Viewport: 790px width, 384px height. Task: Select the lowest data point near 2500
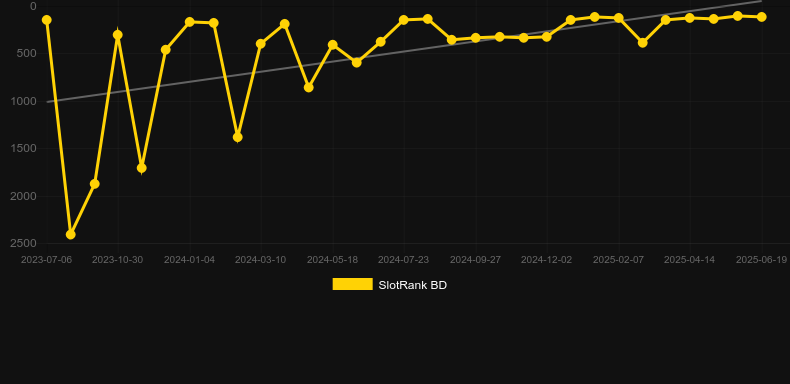pos(71,234)
